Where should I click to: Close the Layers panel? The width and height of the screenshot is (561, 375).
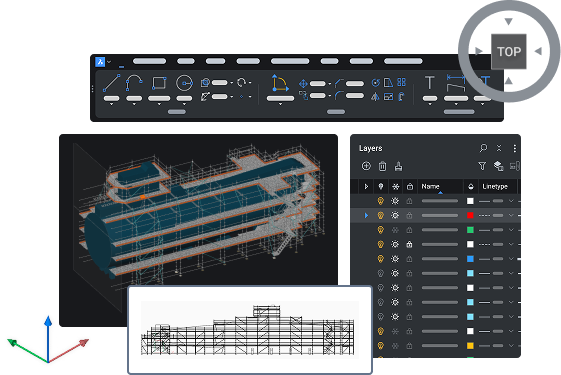(x=499, y=148)
